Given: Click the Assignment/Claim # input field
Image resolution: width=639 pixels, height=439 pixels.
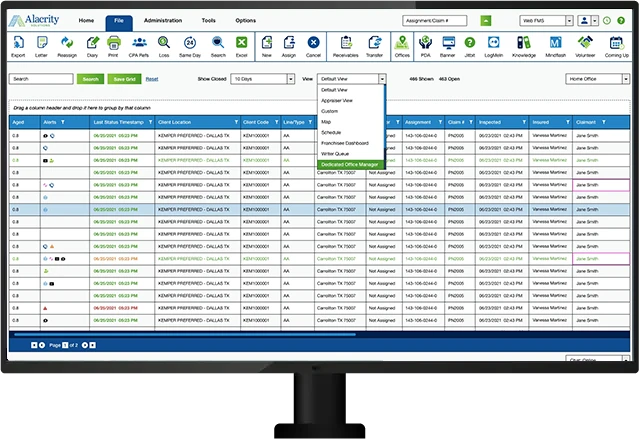Looking at the screenshot, I should (x=435, y=20).
